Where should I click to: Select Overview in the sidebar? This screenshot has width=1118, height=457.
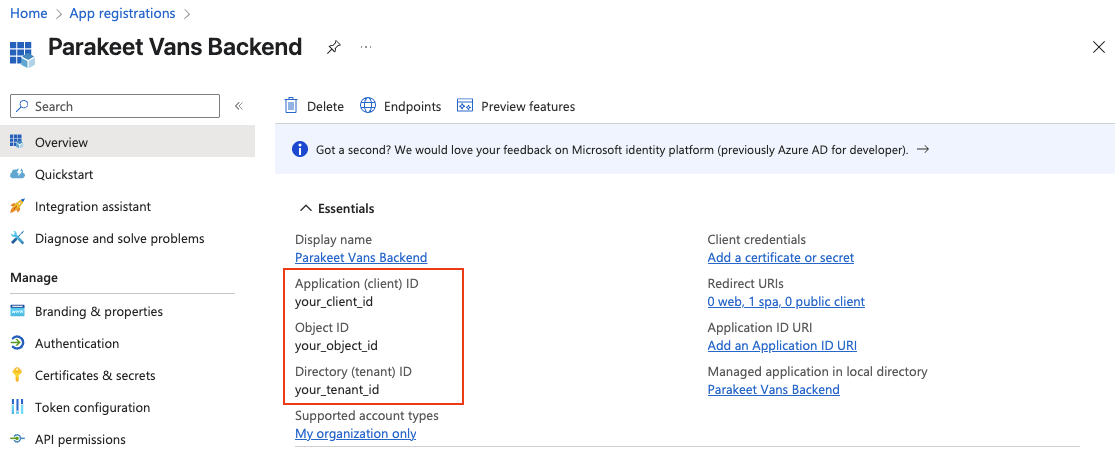(x=128, y=142)
